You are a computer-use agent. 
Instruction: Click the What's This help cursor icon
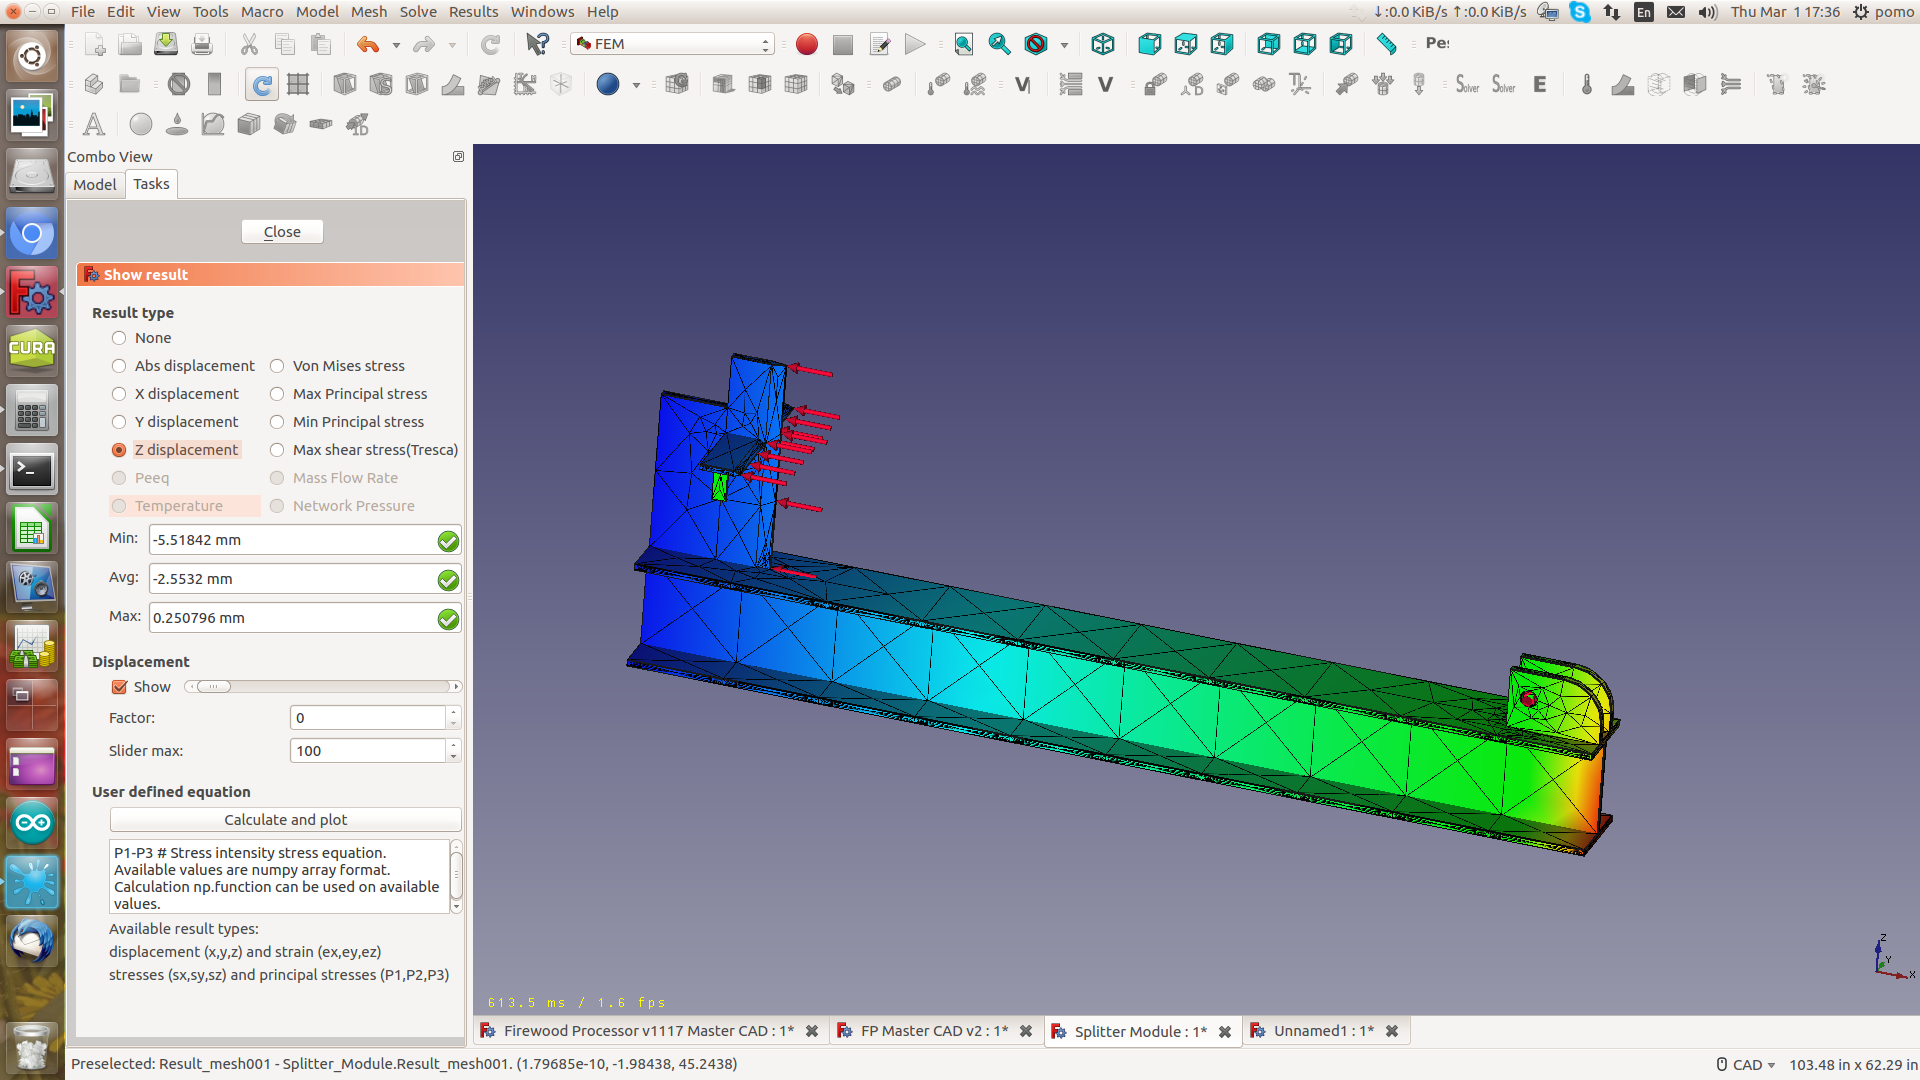coord(537,44)
